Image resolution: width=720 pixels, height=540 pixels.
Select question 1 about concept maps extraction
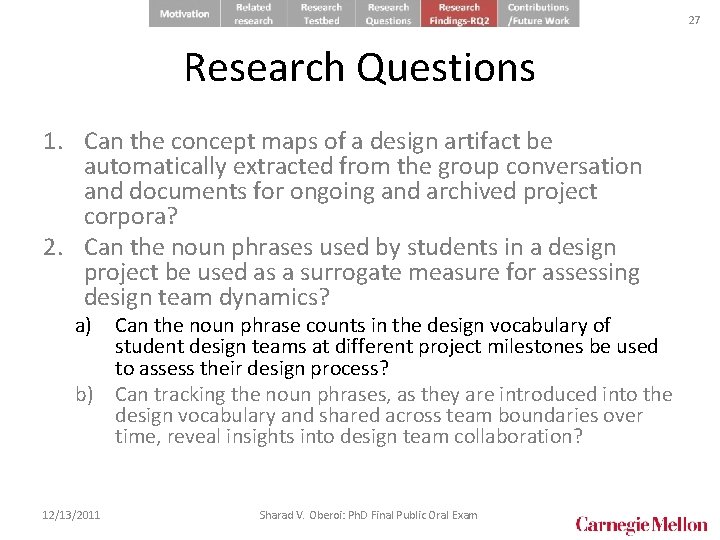pos(342,178)
